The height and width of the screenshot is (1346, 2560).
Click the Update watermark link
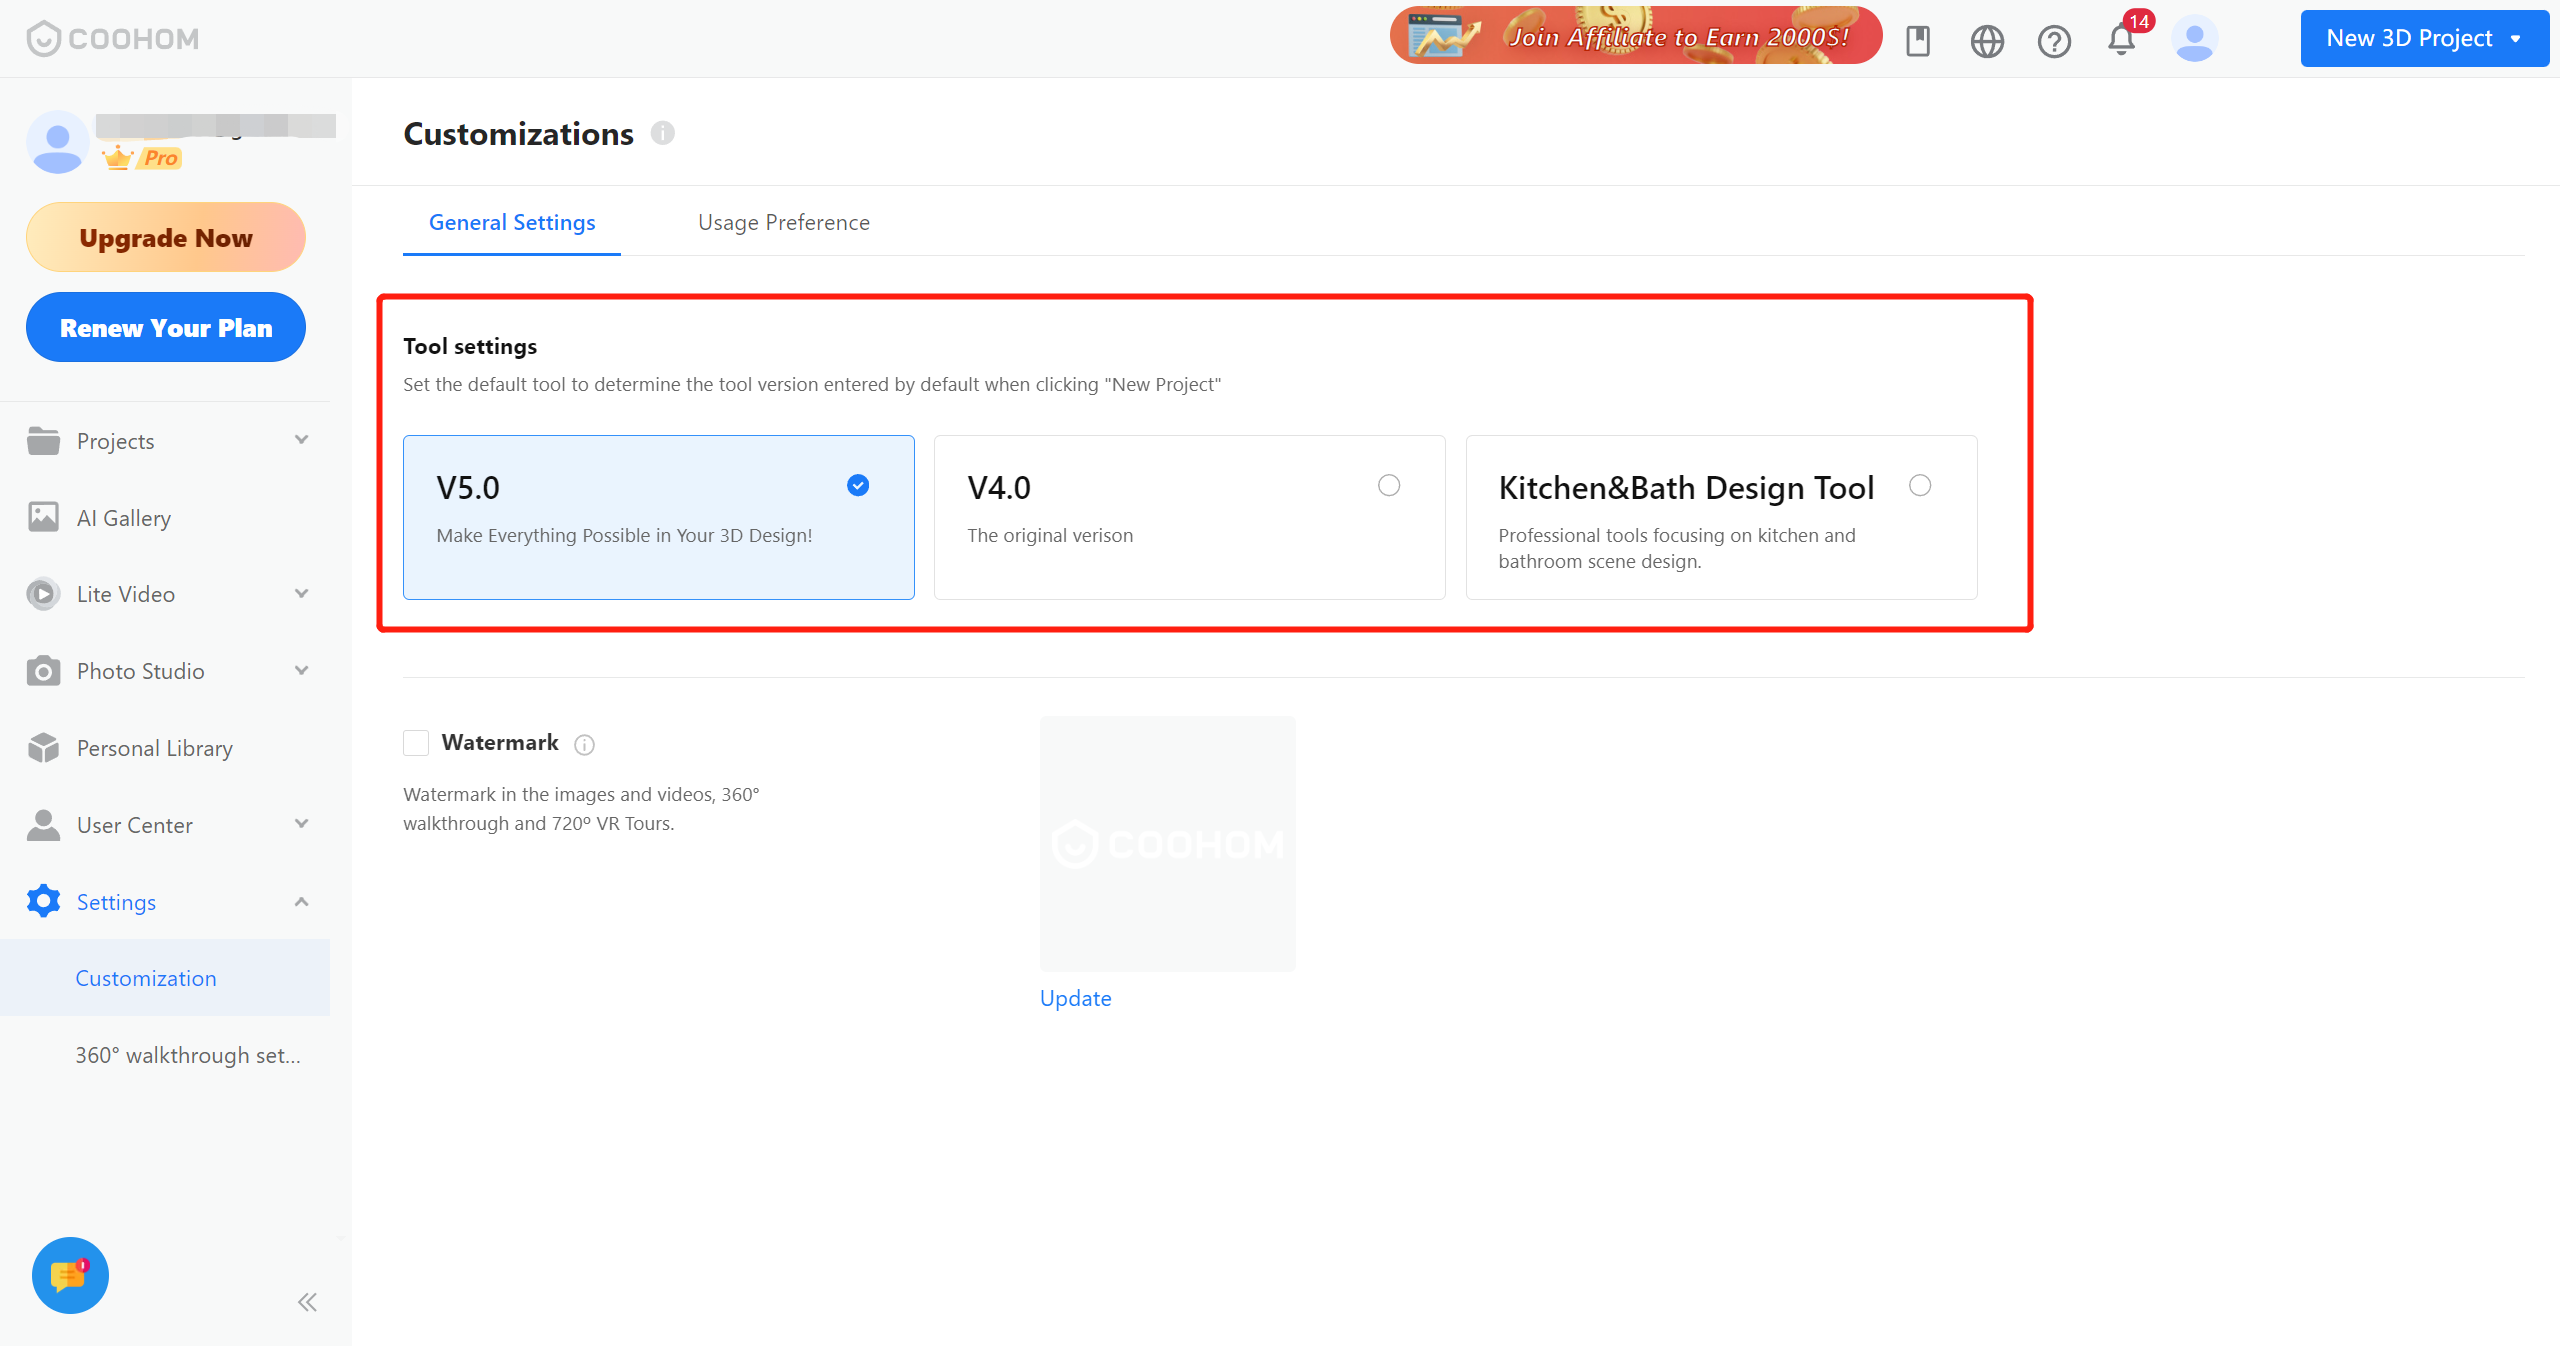1075,998
